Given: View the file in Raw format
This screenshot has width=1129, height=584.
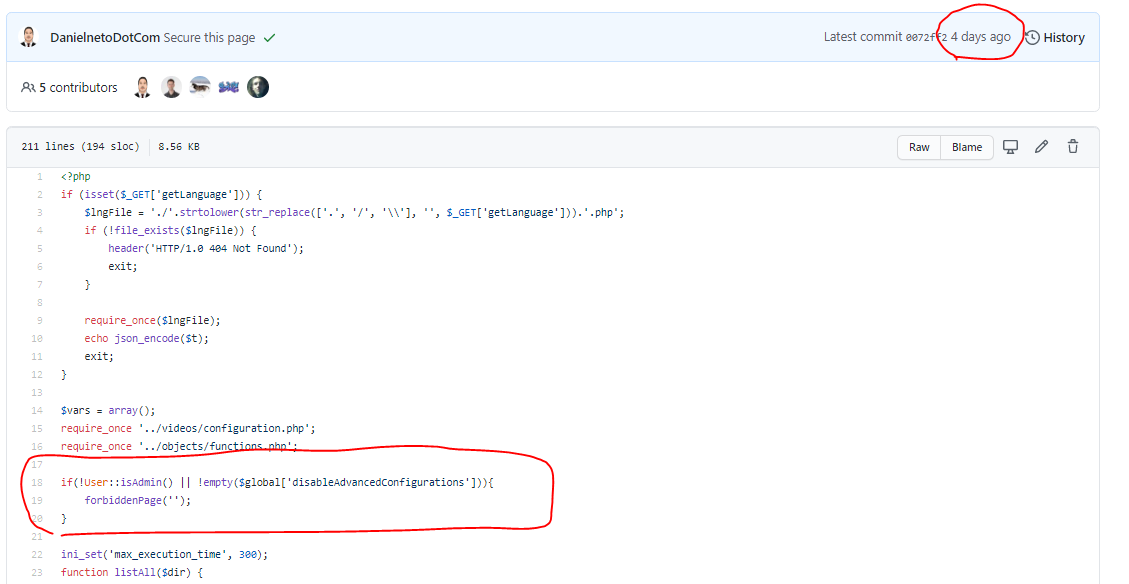Looking at the screenshot, I should click(x=919, y=147).
